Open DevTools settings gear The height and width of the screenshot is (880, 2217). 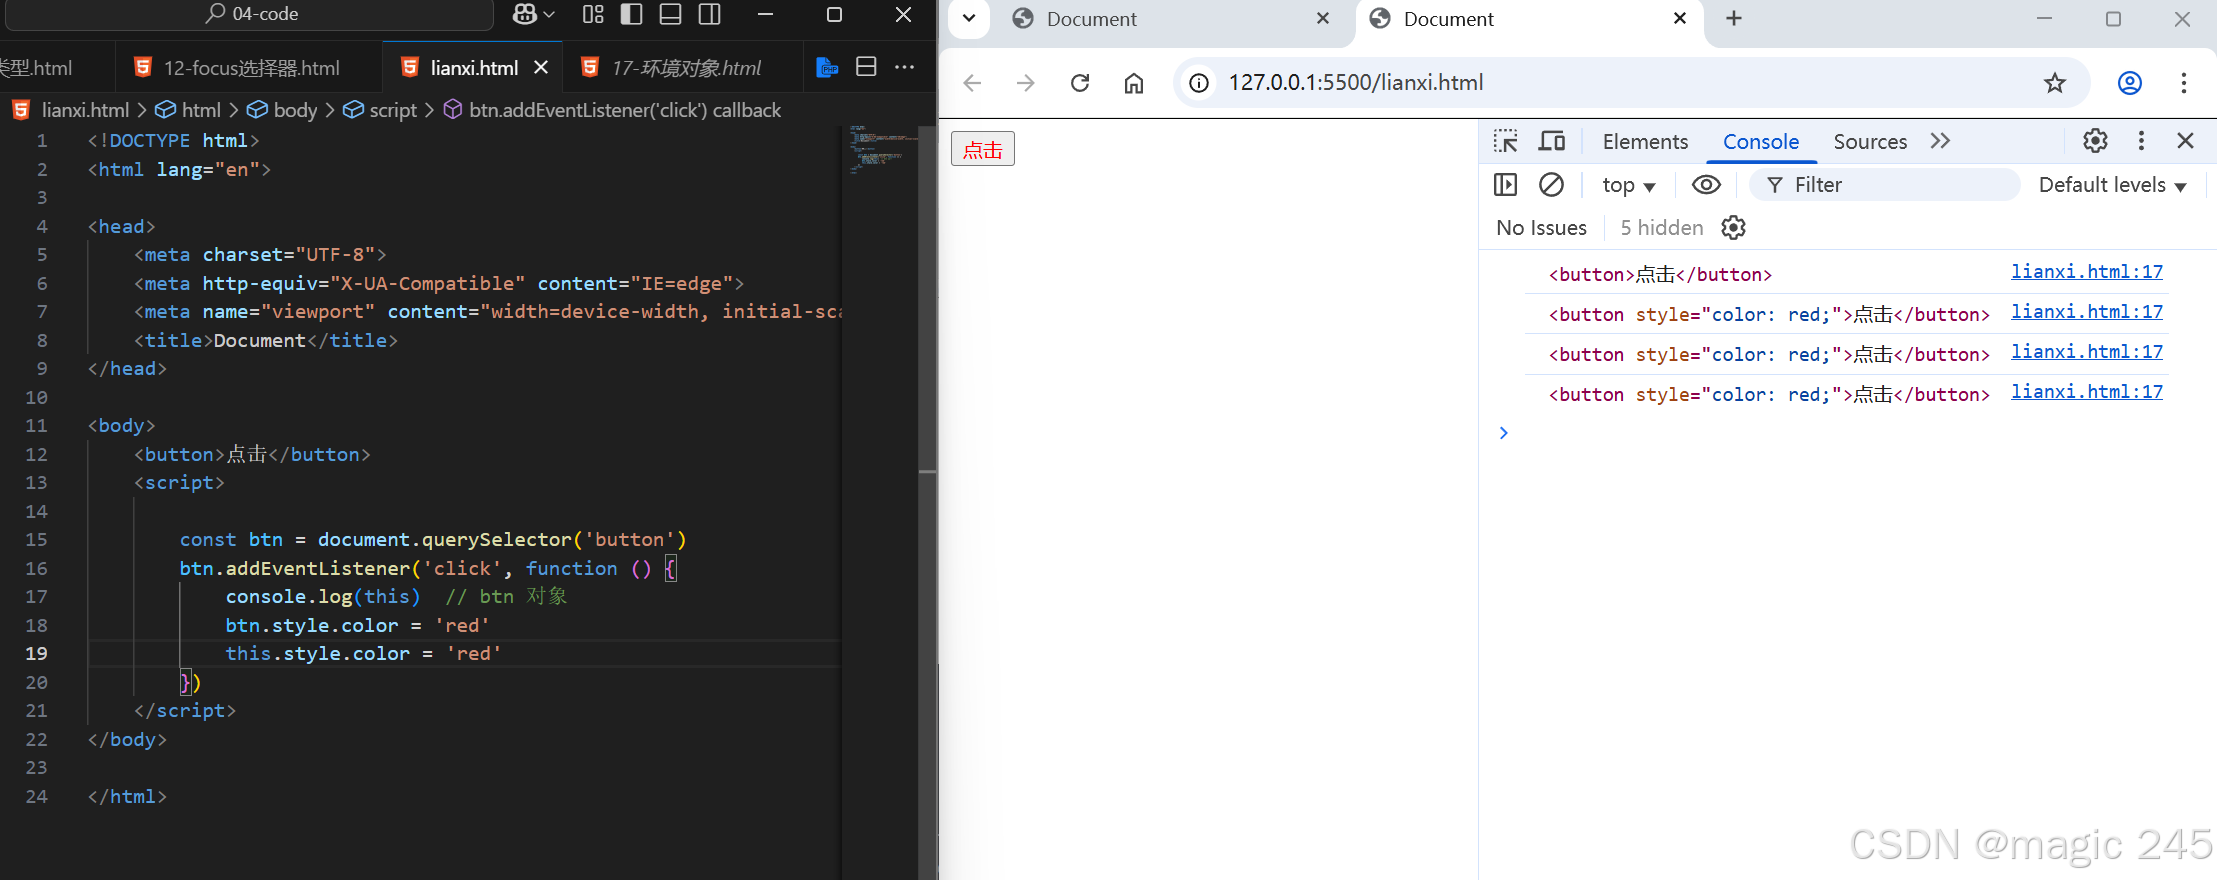2095,141
